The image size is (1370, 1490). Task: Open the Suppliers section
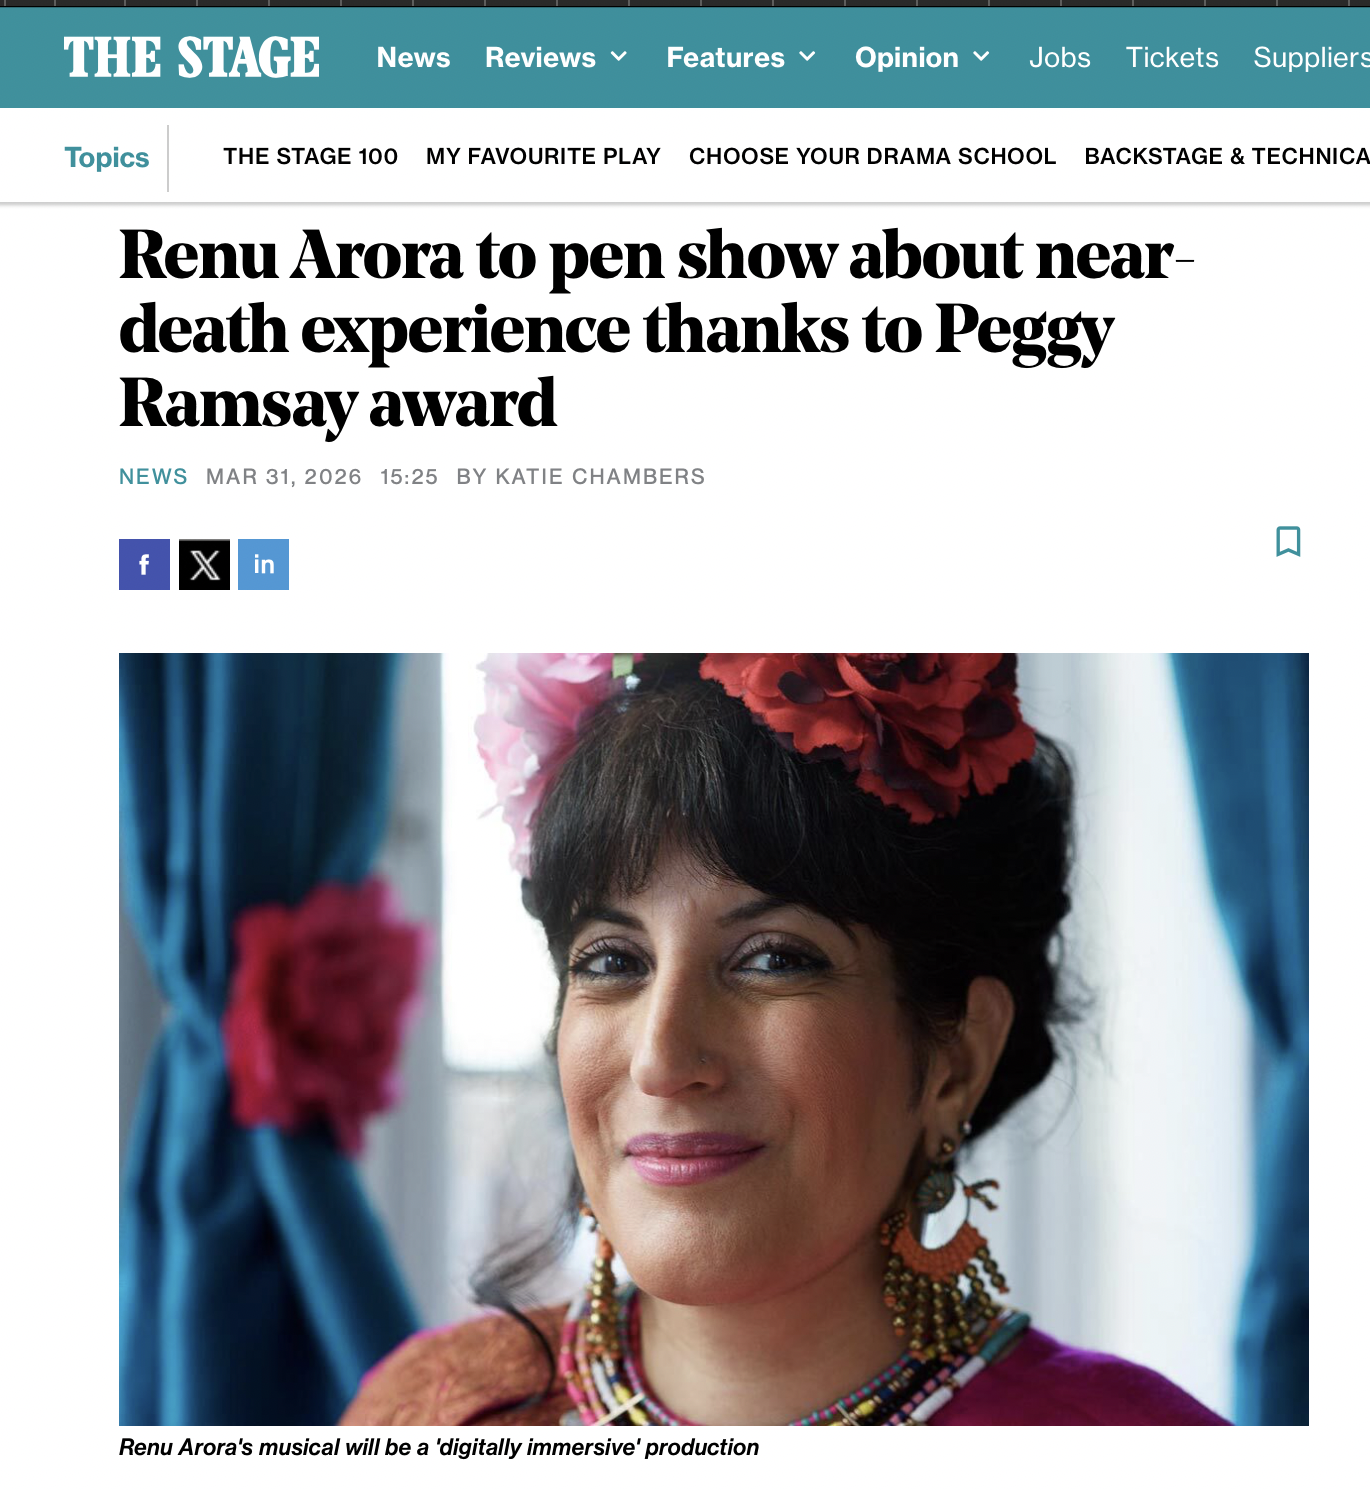coord(1311,57)
